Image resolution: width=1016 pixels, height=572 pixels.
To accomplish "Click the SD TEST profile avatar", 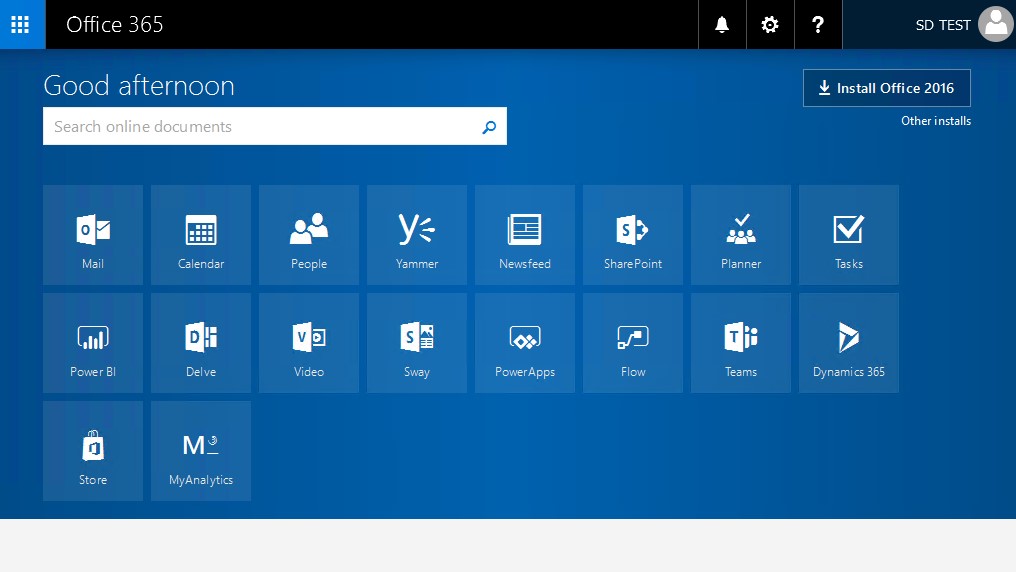I will [x=997, y=25].
